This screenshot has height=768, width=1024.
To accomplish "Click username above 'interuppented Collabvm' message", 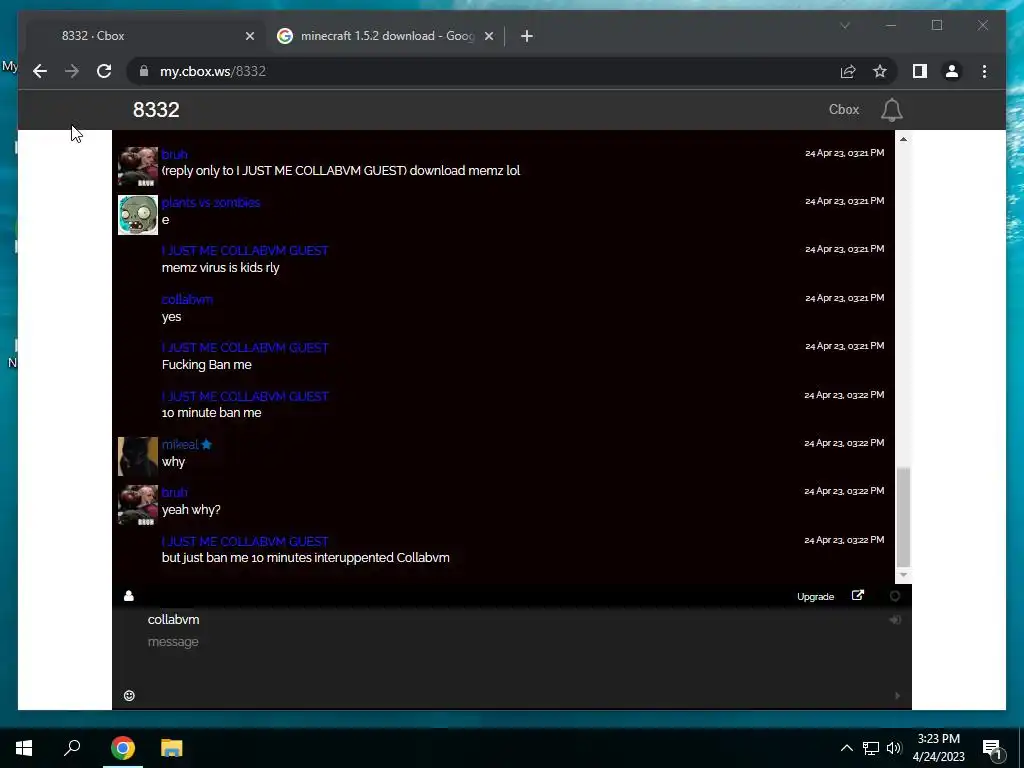I will click(x=245, y=541).
